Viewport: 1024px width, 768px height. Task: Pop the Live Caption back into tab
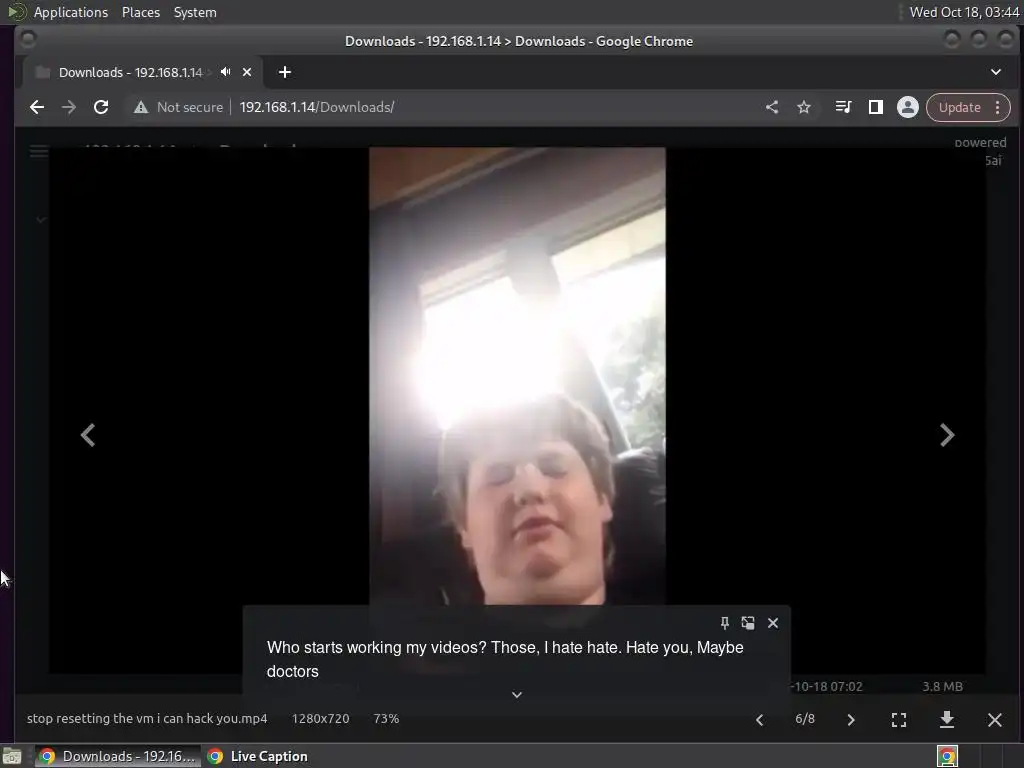click(x=748, y=623)
